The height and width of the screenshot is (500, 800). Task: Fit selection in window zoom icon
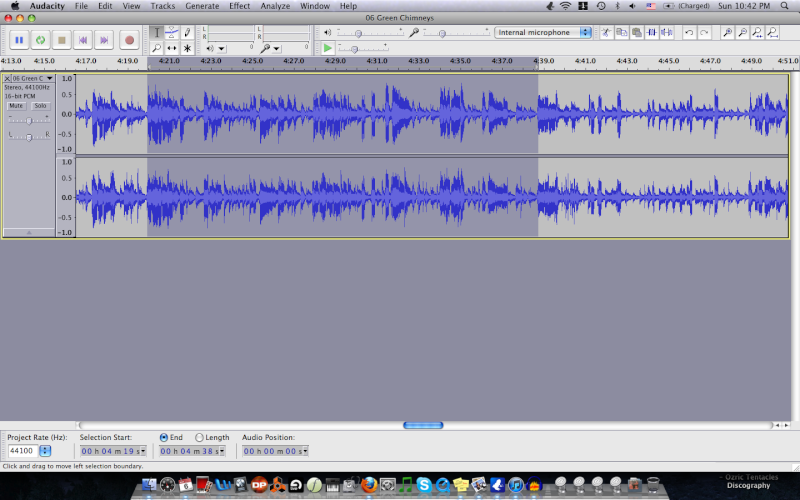click(x=758, y=33)
